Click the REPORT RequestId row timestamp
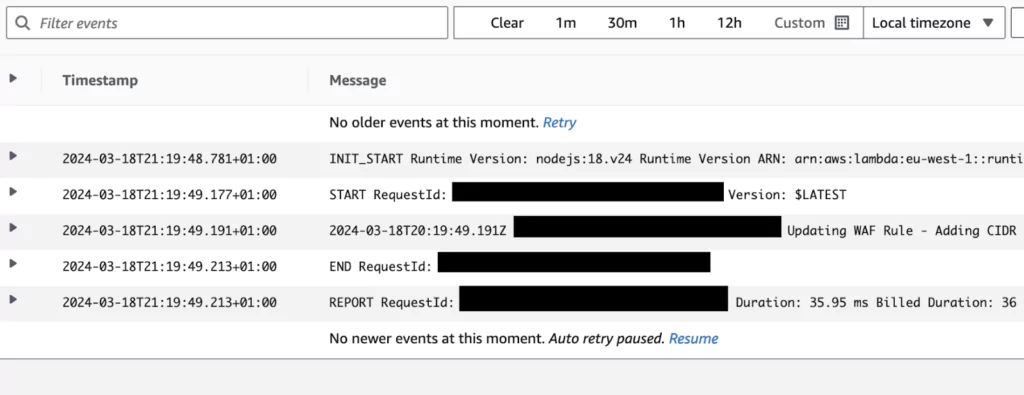The height and width of the screenshot is (395, 1024). coord(169,302)
